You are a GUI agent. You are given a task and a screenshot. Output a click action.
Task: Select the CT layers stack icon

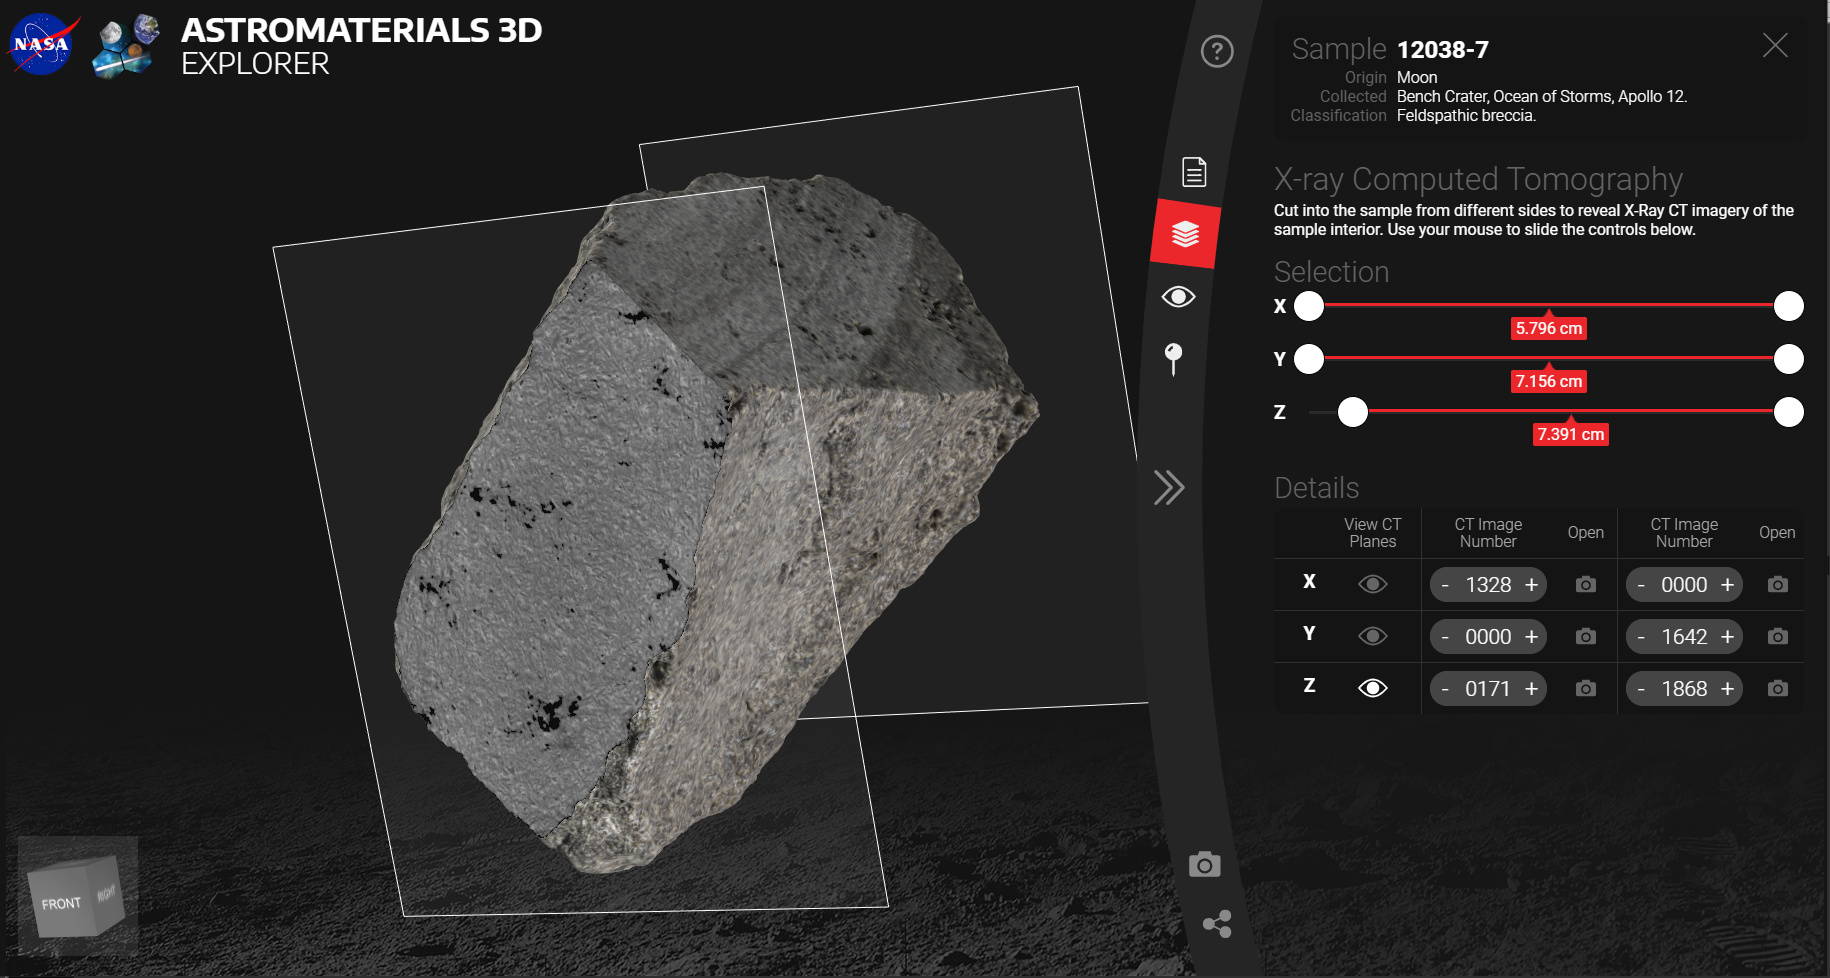(1185, 234)
